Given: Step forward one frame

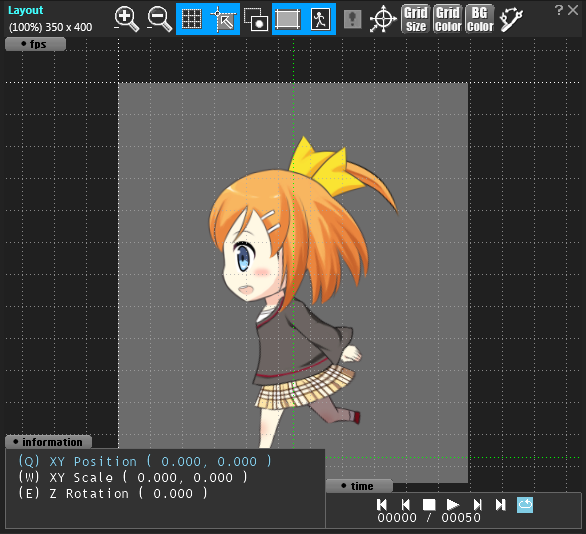Looking at the screenshot, I should 477,504.
